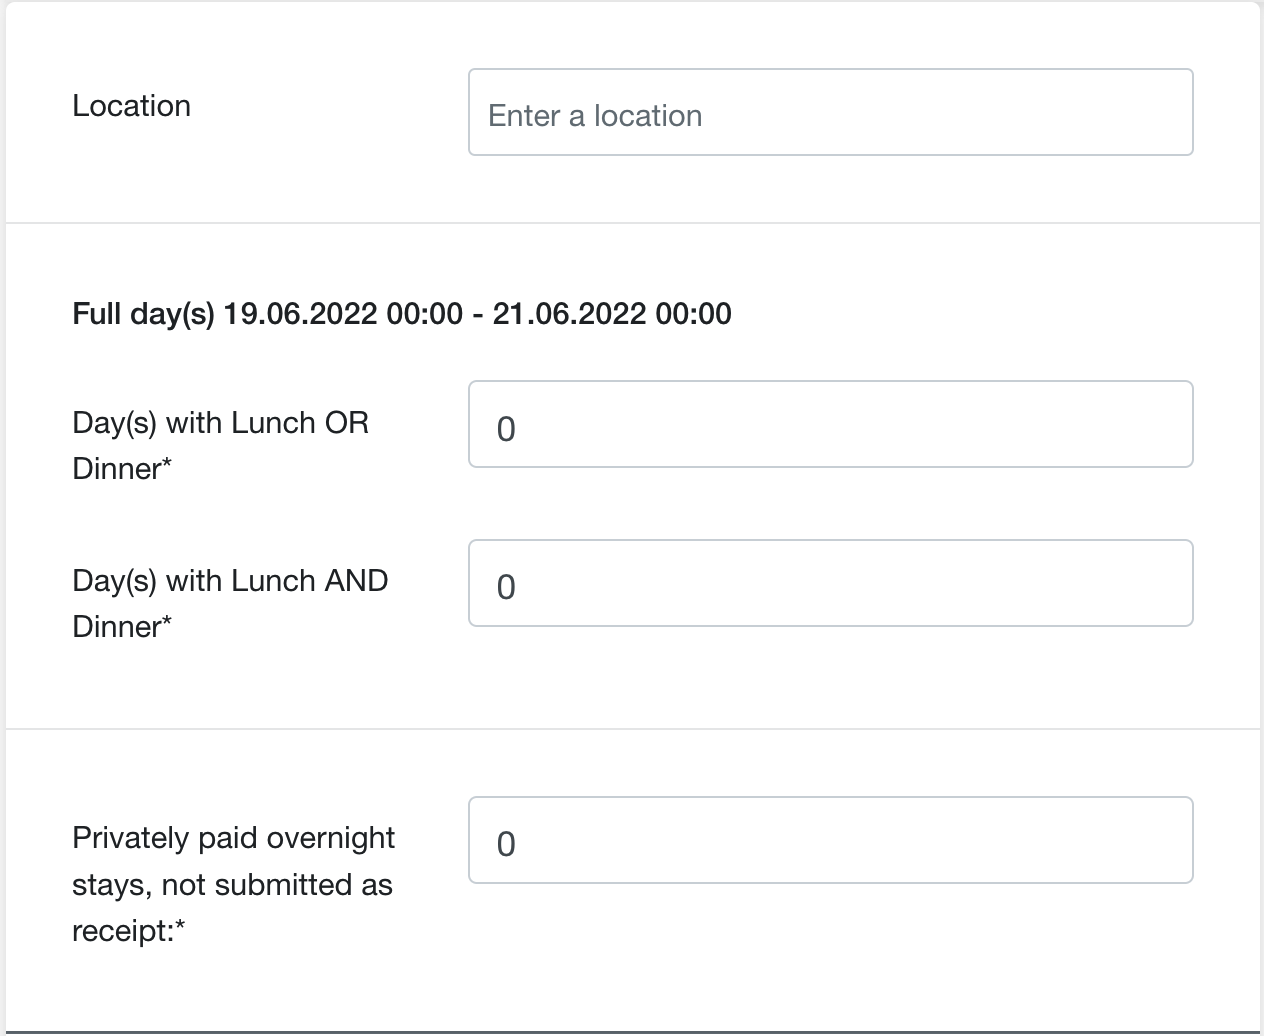Click the Privately paid overnight stays label
This screenshot has height=1036, width=1264.
(x=233, y=884)
